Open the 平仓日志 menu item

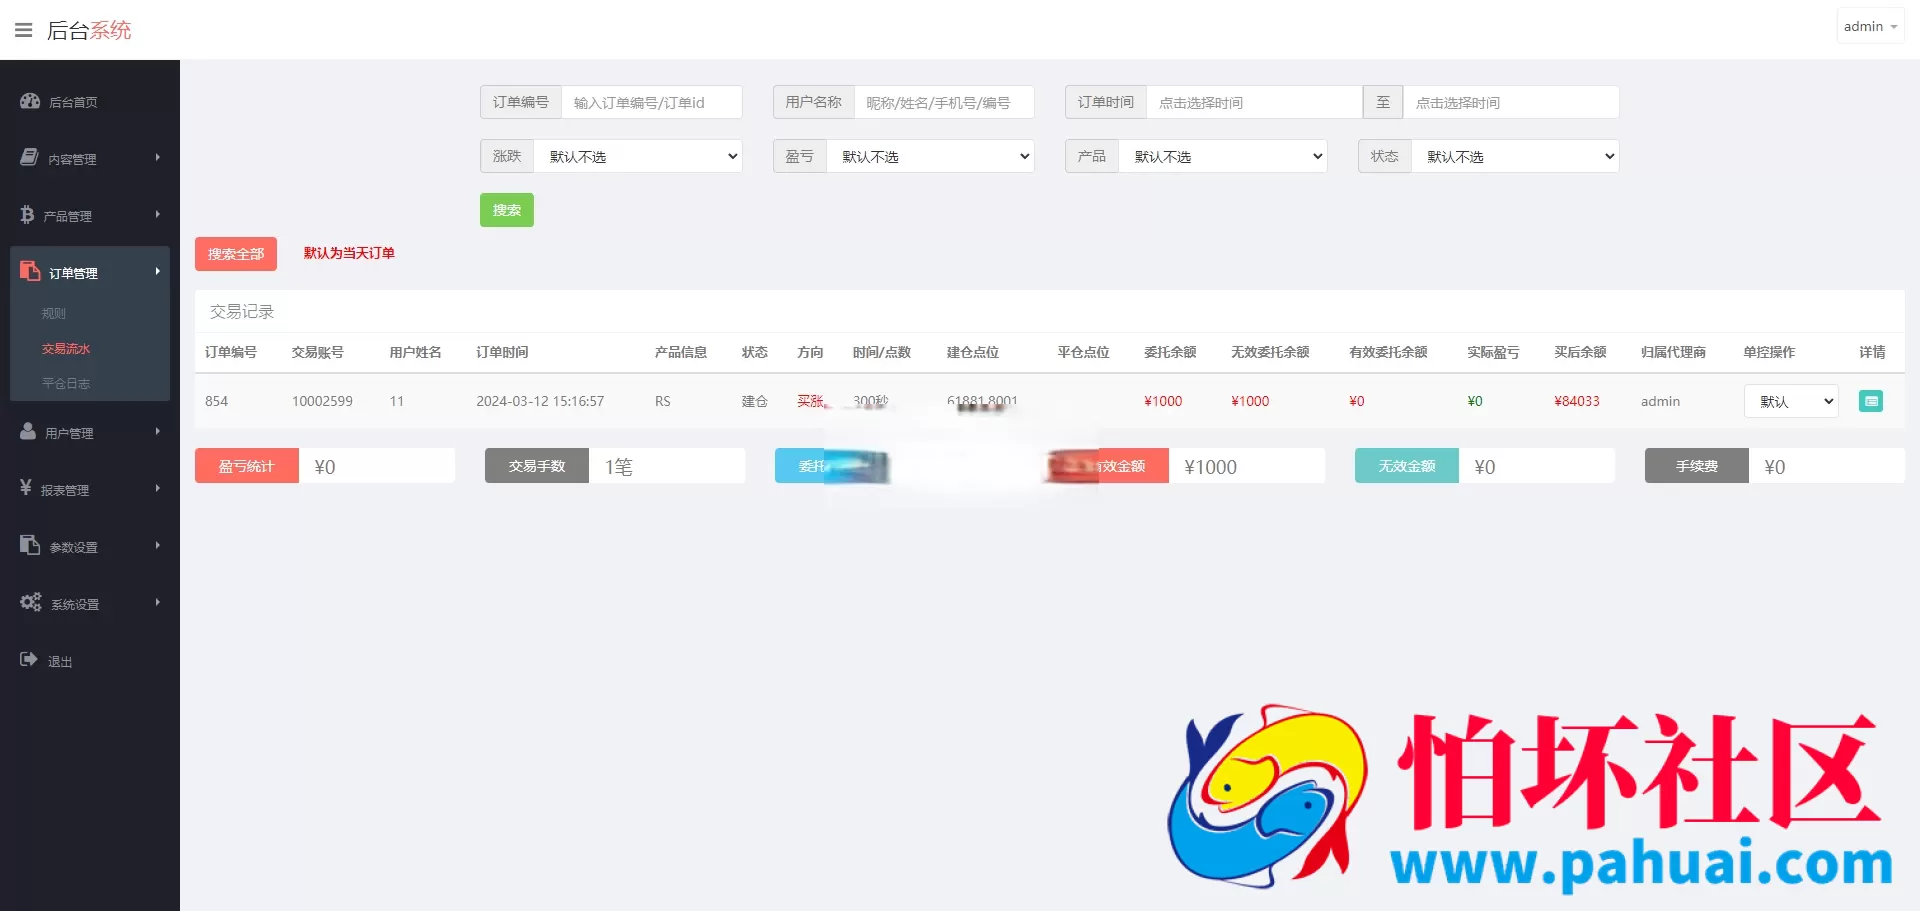66,383
